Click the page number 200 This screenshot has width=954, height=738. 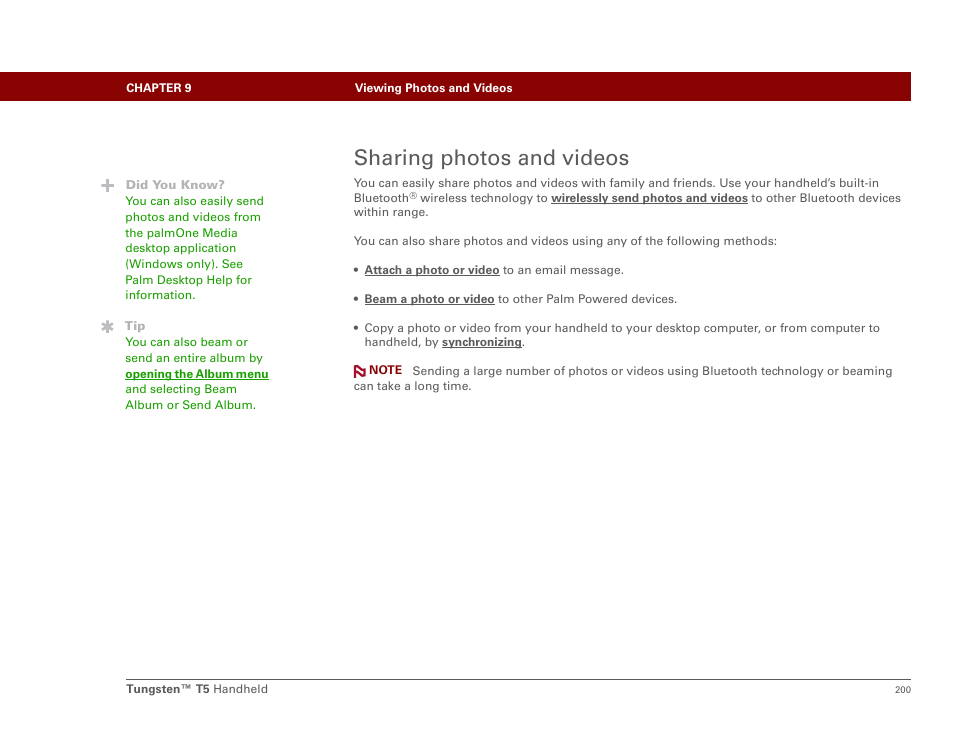(903, 690)
